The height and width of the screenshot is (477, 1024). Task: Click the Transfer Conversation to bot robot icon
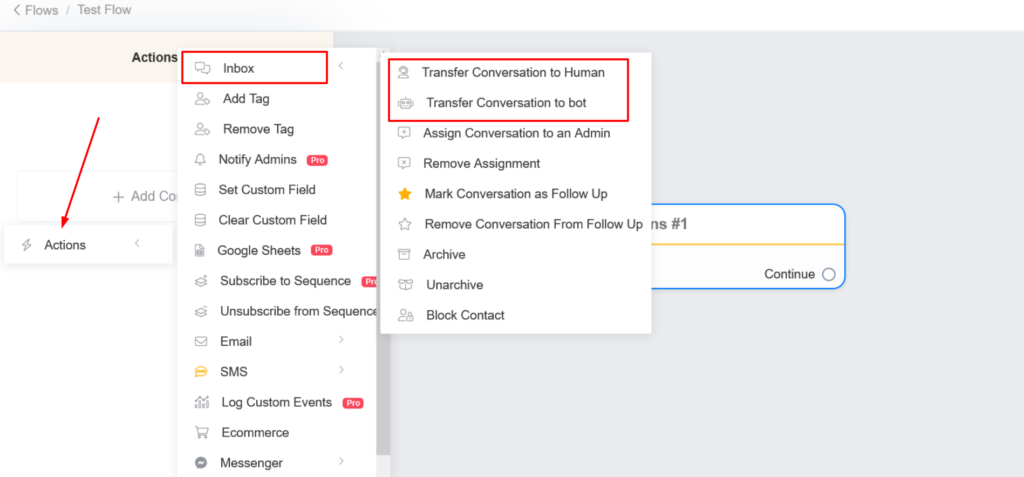(404, 103)
